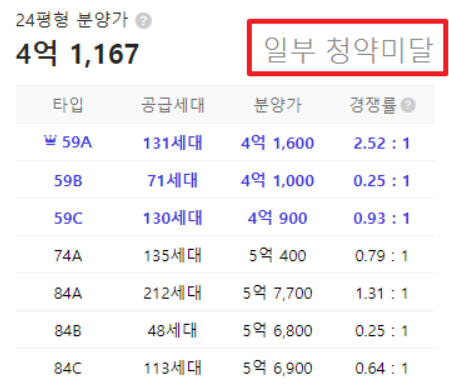Click the 일부 청약미달 status text

pos(348,50)
